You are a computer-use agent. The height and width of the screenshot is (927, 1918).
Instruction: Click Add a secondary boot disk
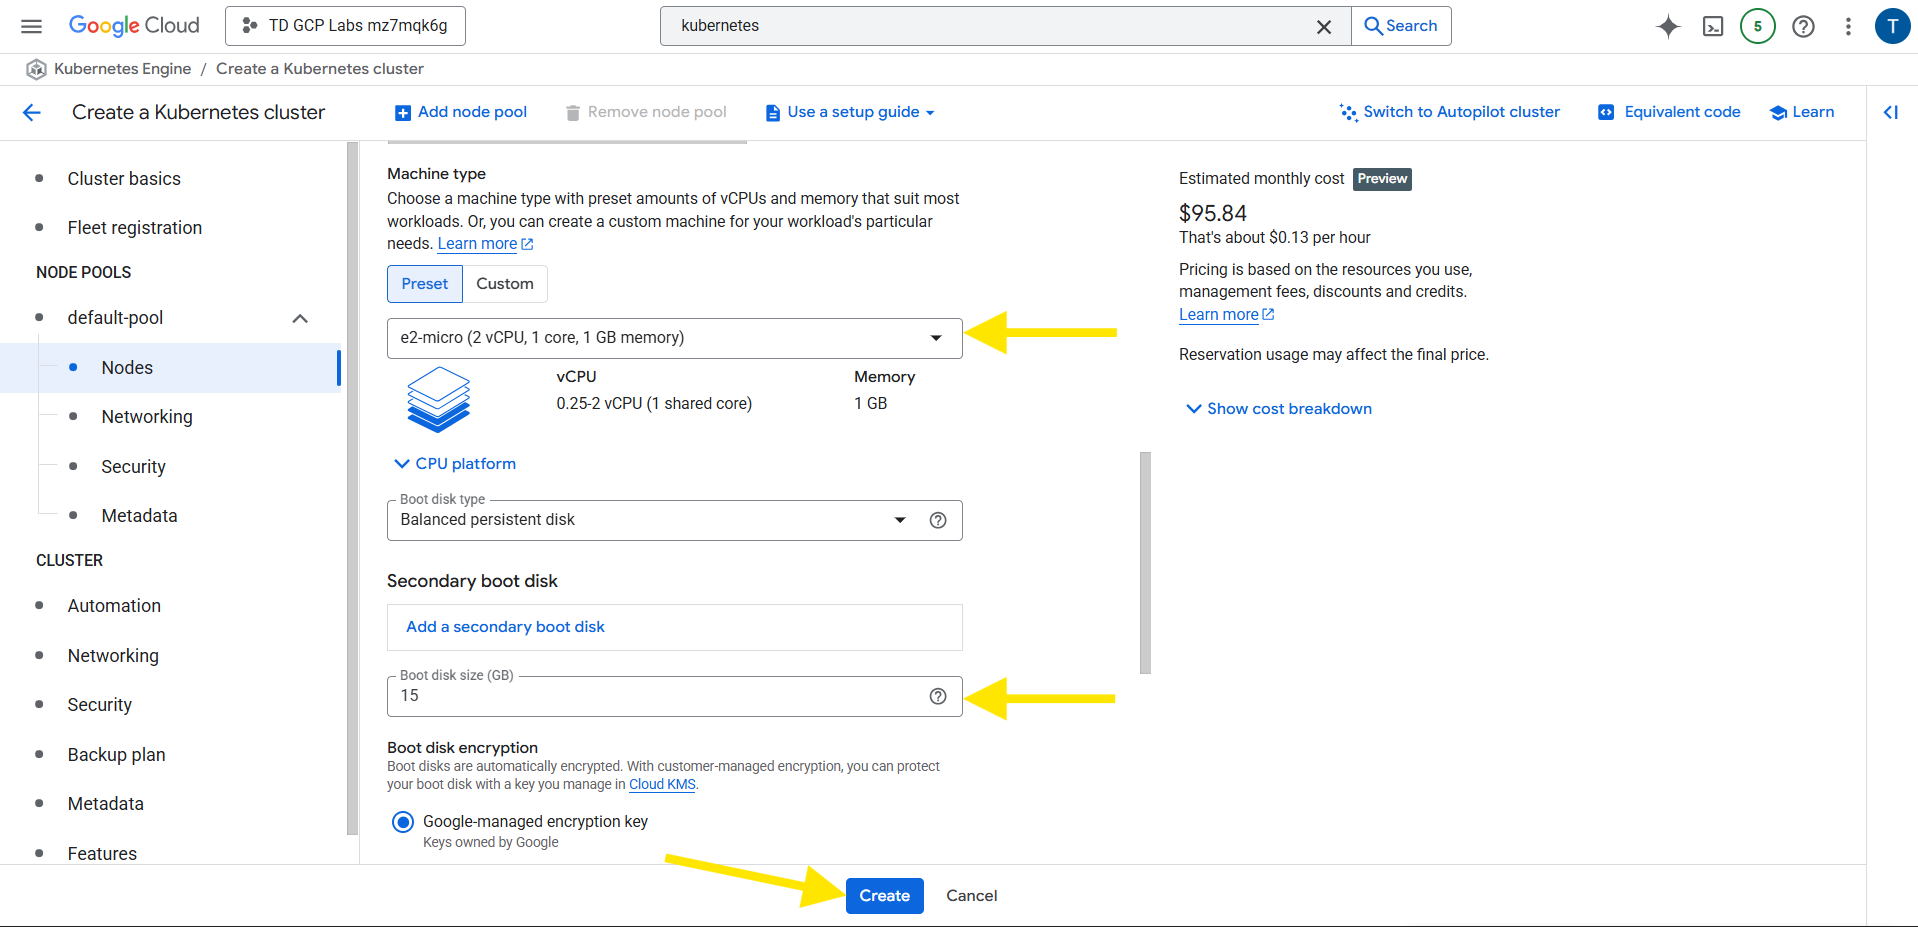[x=505, y=627]
